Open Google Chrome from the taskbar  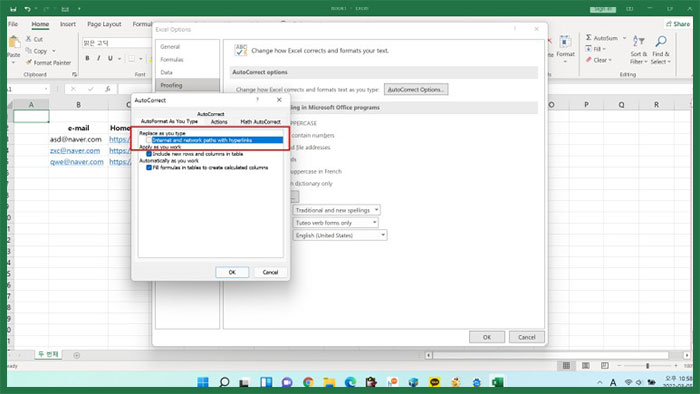pos(308,382)
